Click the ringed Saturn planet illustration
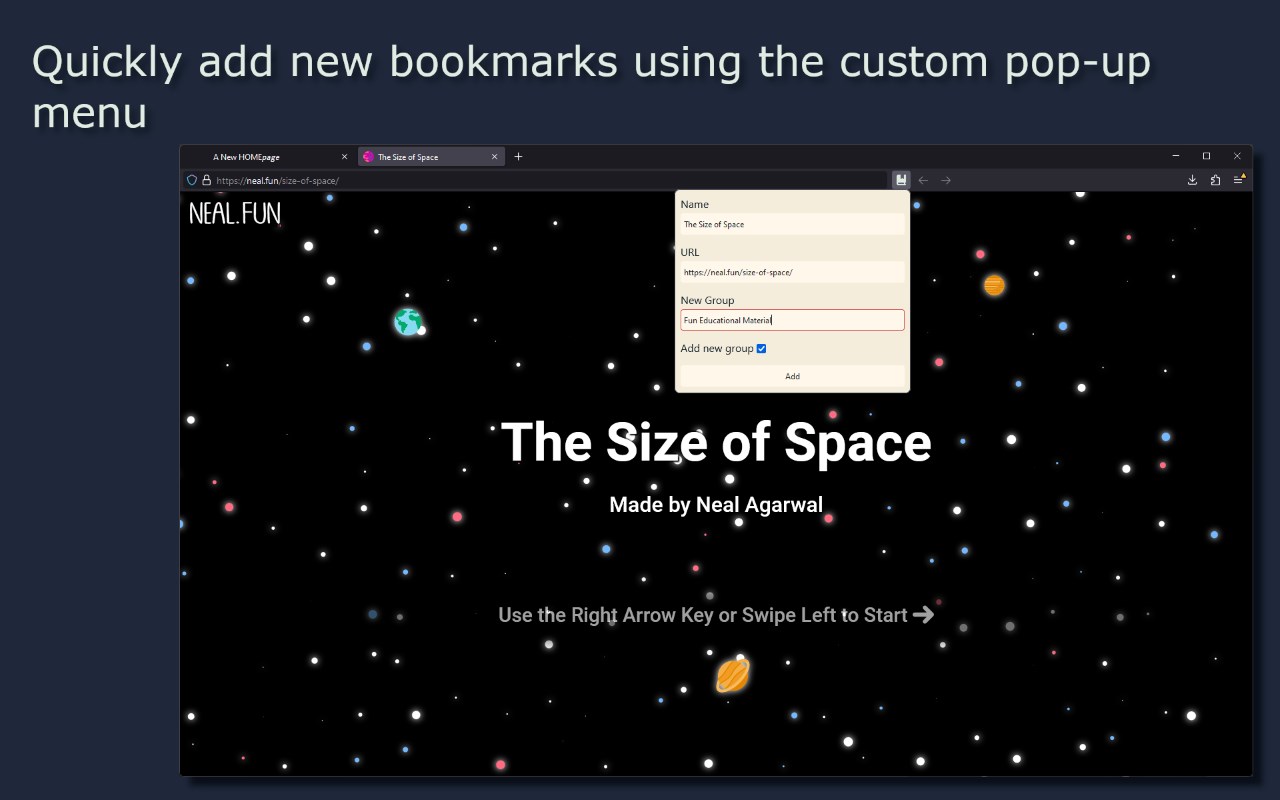The image size is (1280, 800). pos(733,676)
